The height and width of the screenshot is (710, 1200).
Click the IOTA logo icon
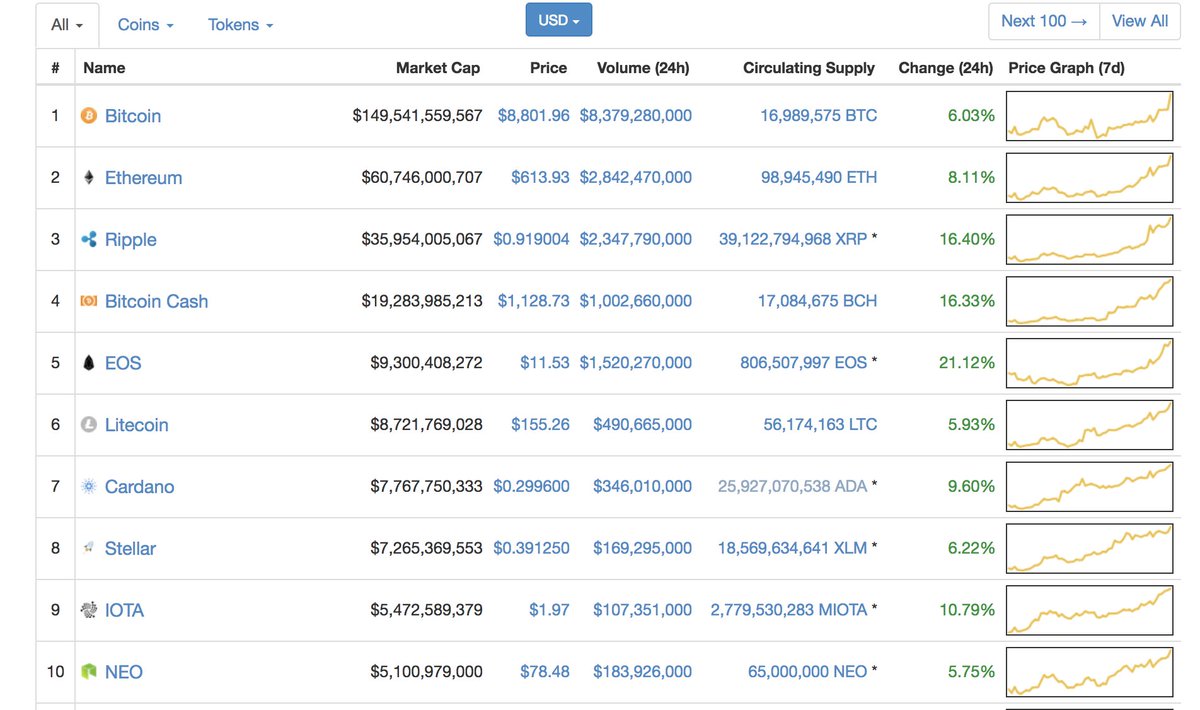88,610
